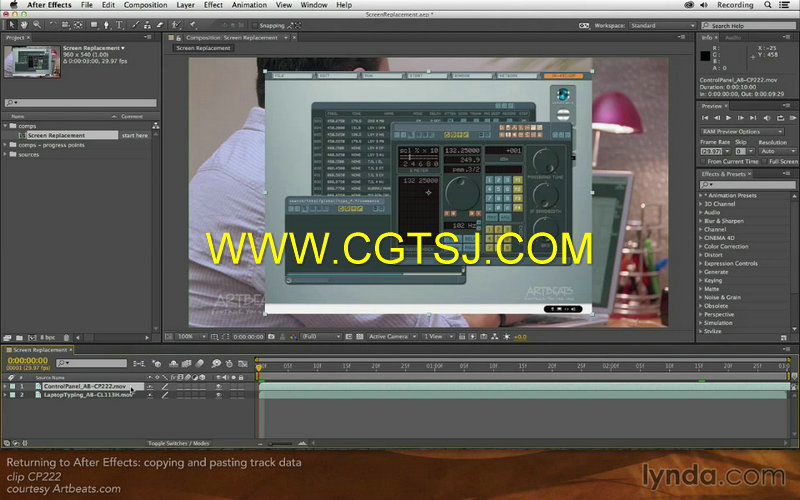Select the Rectangle shape tool

(94, 25)
